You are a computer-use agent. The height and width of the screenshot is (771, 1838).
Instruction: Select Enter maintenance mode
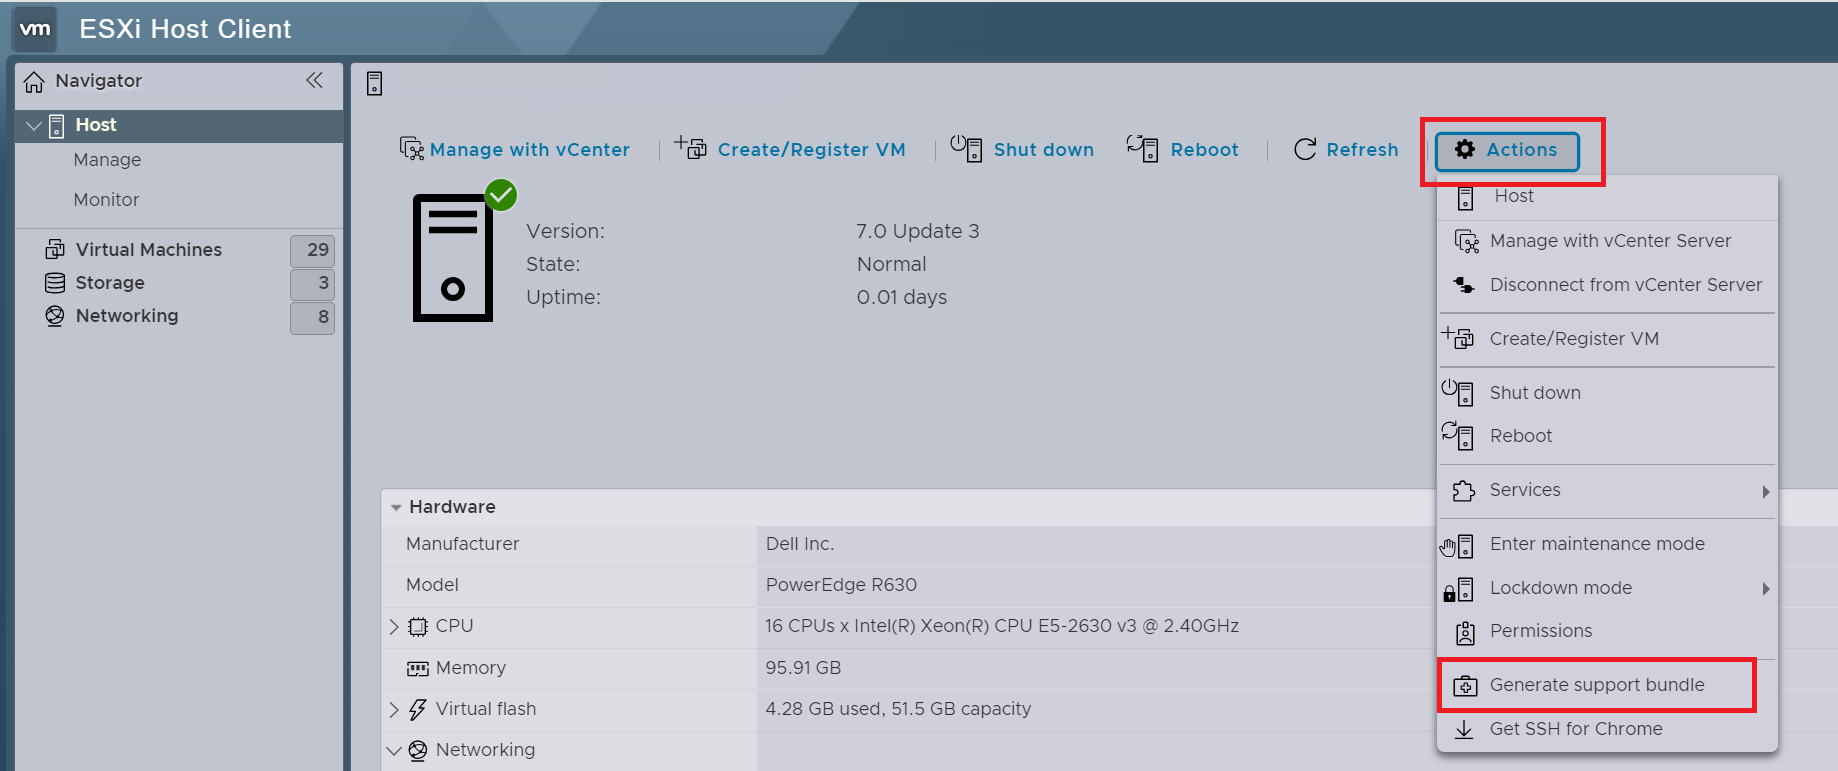click(x=1597, y=544)
